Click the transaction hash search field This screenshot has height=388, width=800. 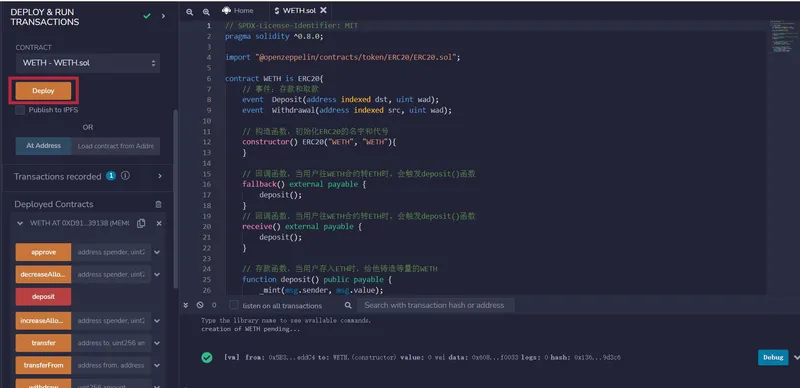tap(435, 305)
